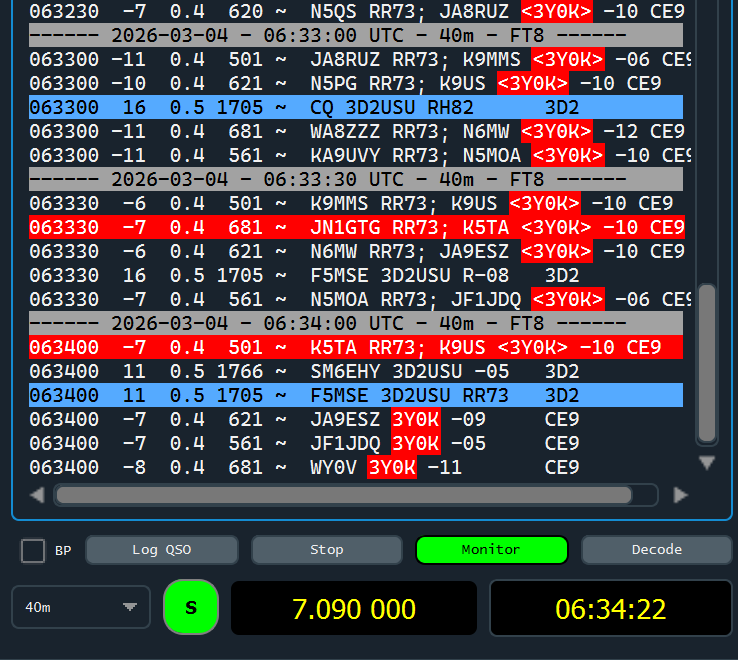This screenshot has width=738, height=660.
Task: Select the JF1JDQ 3Y0K -05 line
Action: coord(356,443)
